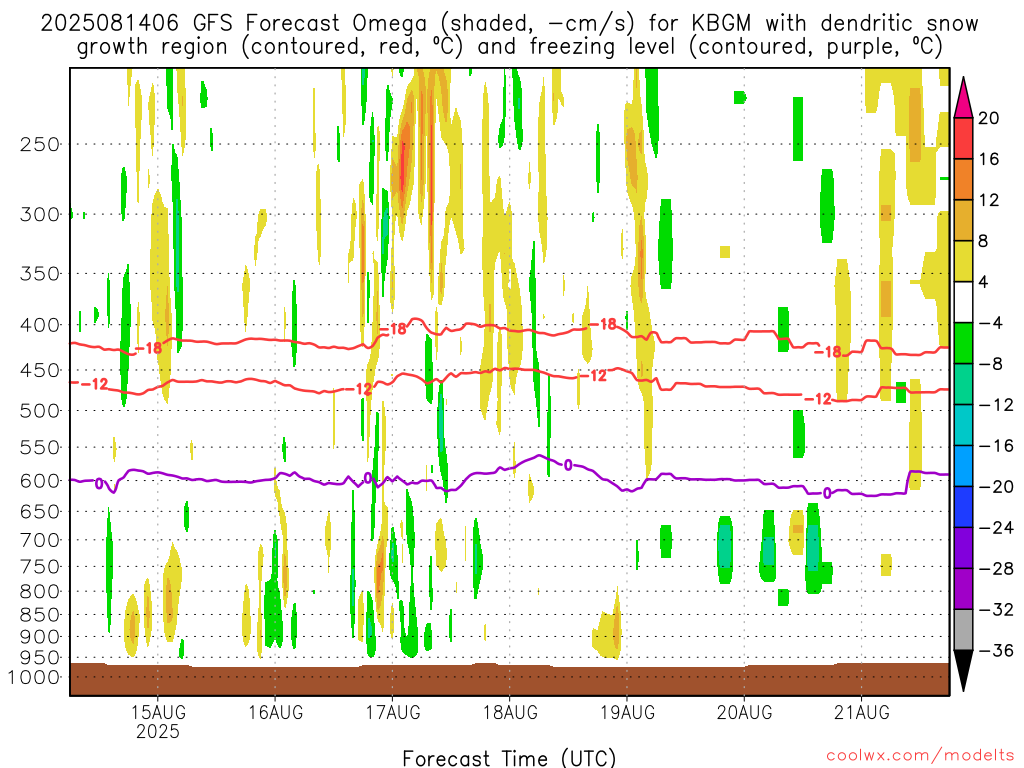Click the 19AUG time axis label
This screenshot has width=1024, height=768.
tap(627, 712)
